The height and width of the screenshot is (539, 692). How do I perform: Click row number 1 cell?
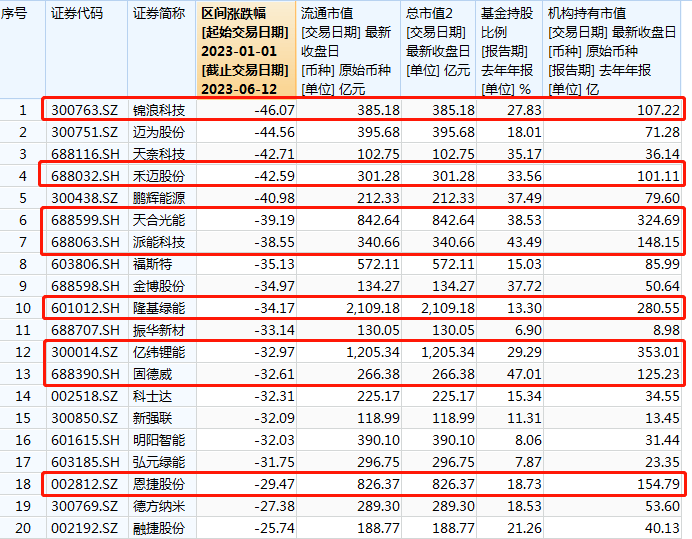click(23, 110)
